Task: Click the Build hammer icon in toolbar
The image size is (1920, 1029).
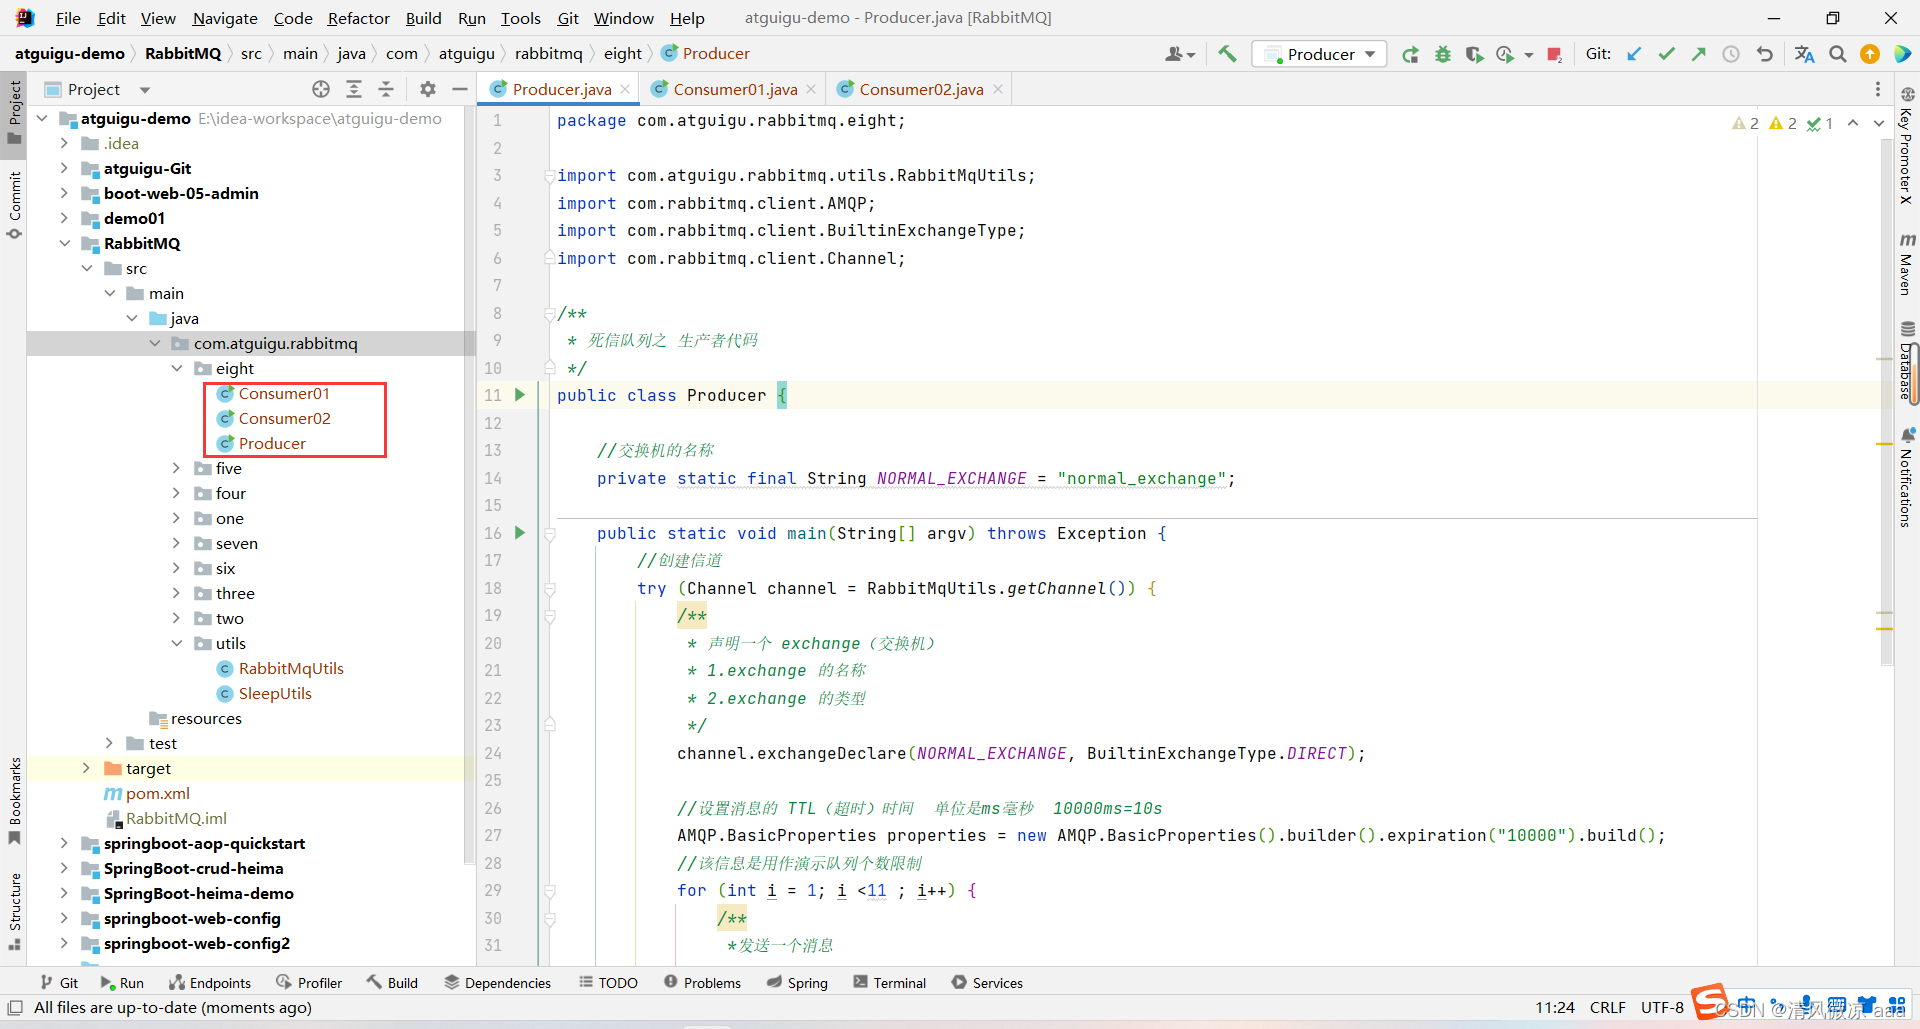Action: click(1227, 54)
